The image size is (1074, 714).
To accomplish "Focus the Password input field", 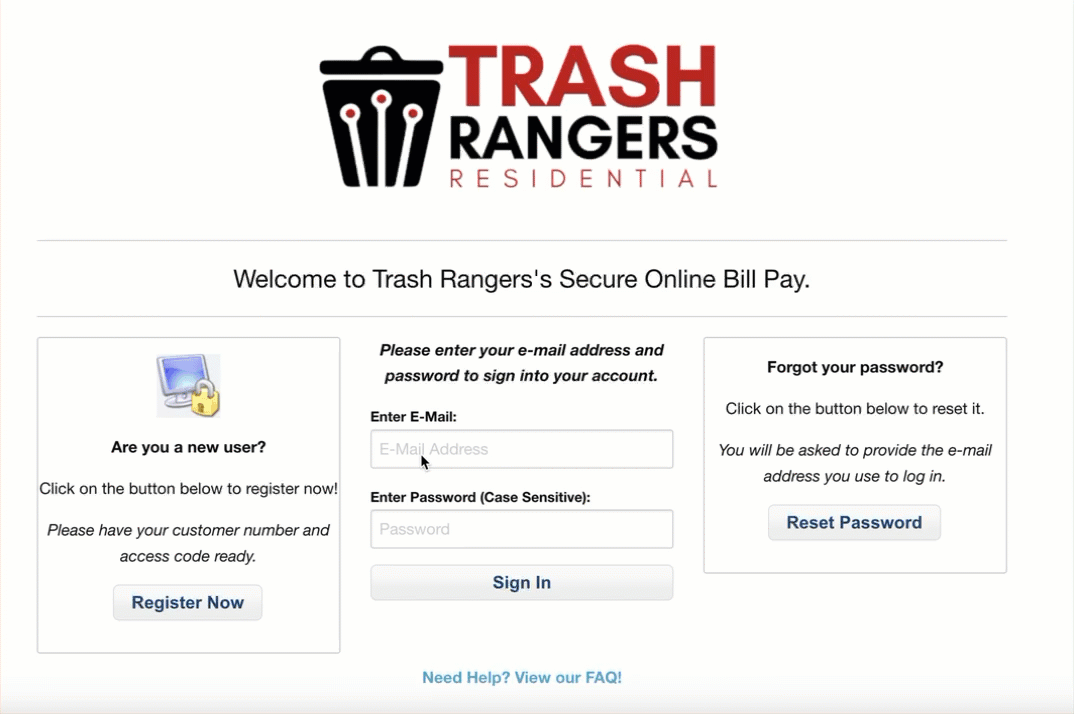I will pos(522,529).
